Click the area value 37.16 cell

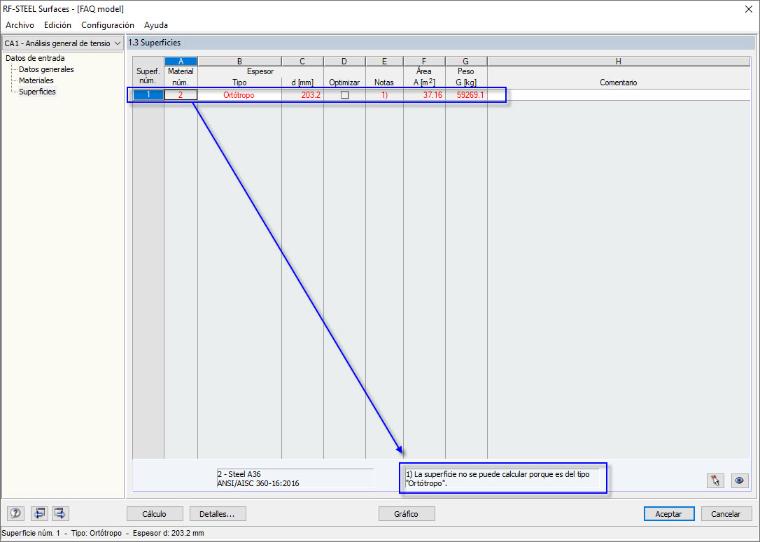[424, 95]
